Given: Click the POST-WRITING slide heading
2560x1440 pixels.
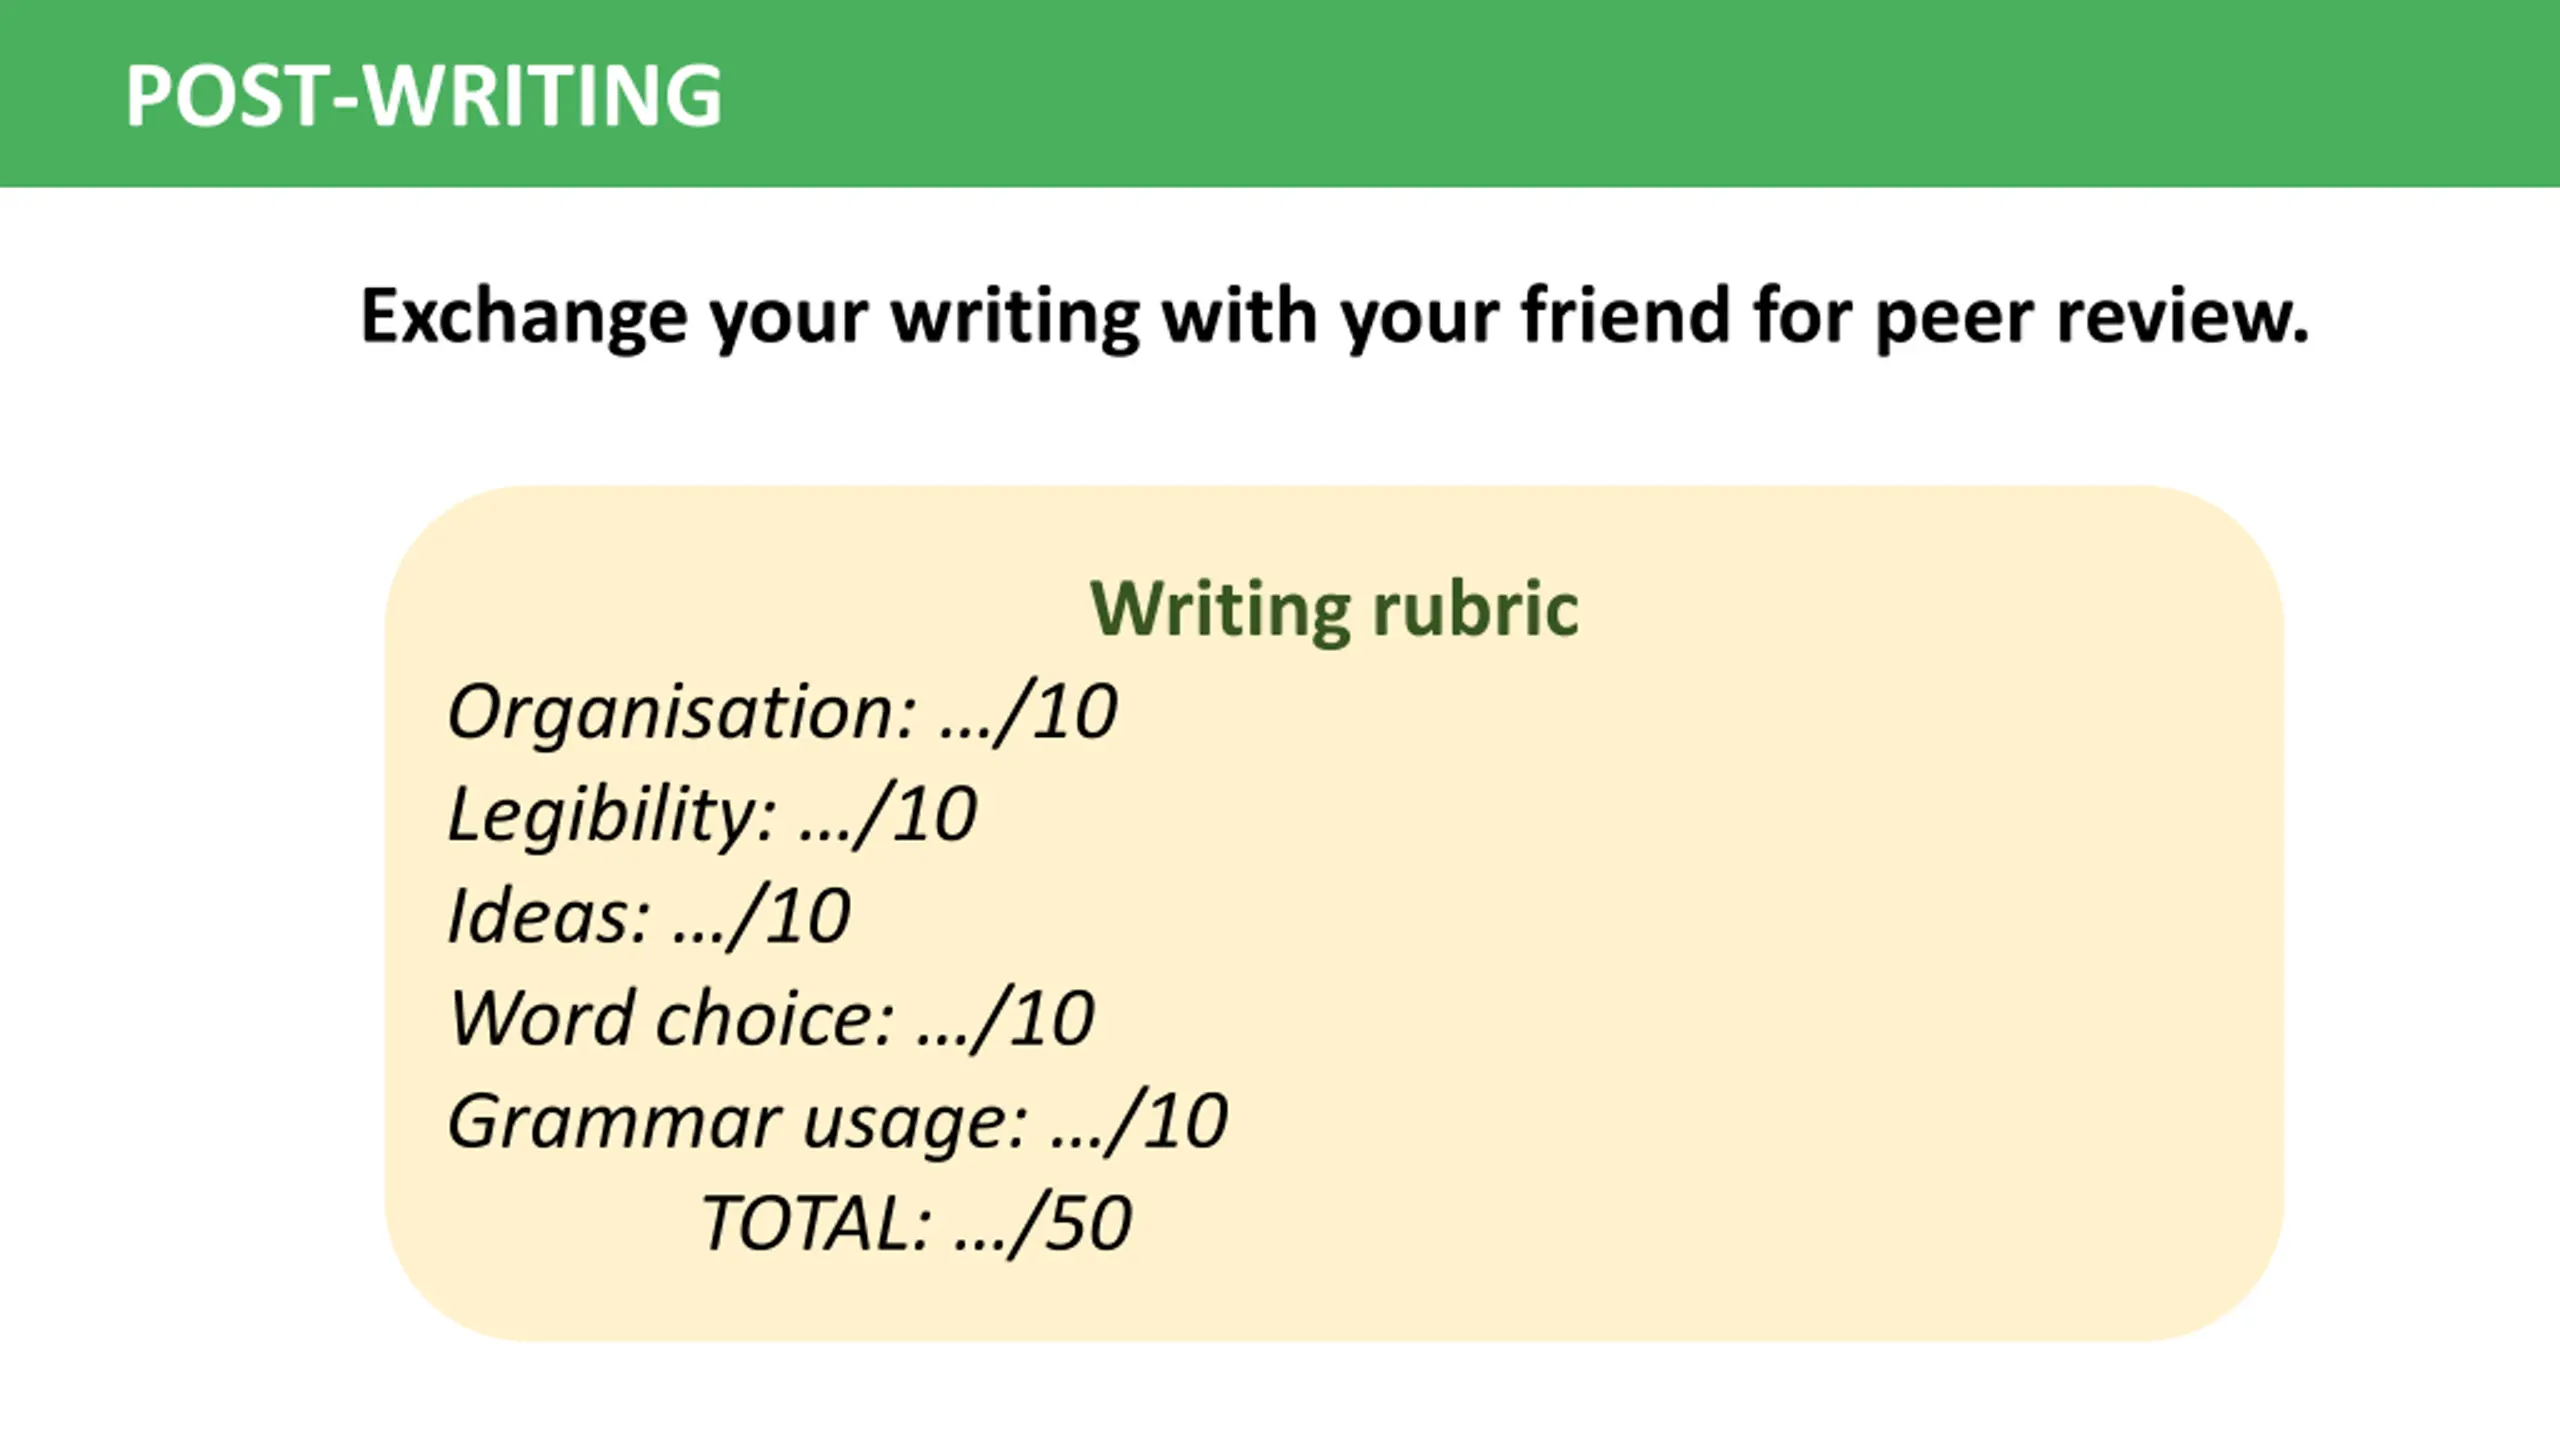Looking at the screenshot, I should pos(422,96).
